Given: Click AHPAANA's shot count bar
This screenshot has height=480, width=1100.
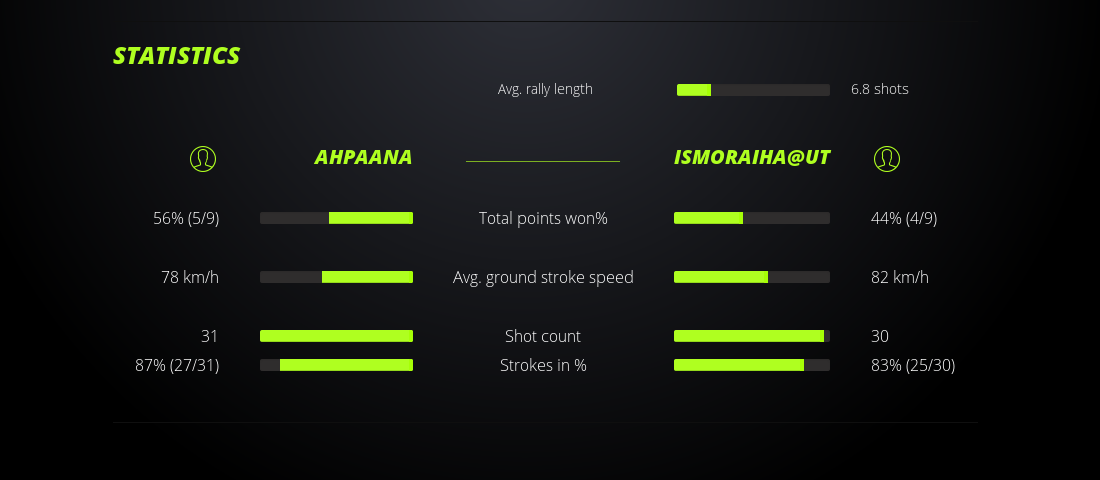Looking at the screenshot, I should click(x=336, y=336).
